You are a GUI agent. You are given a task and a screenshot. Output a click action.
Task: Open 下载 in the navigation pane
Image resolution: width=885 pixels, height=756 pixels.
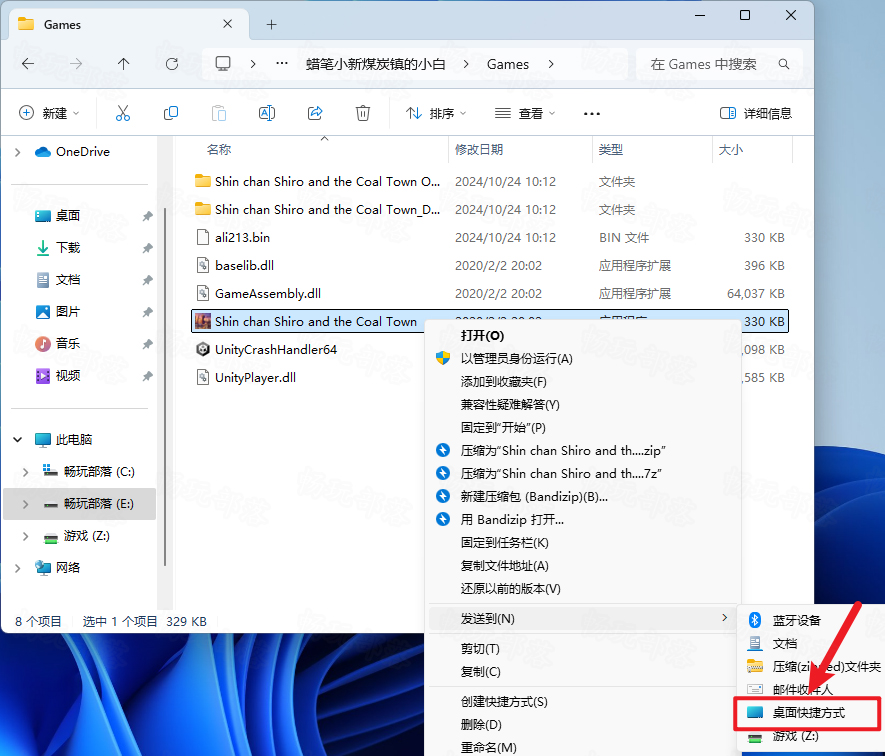[x=68, y=248]
